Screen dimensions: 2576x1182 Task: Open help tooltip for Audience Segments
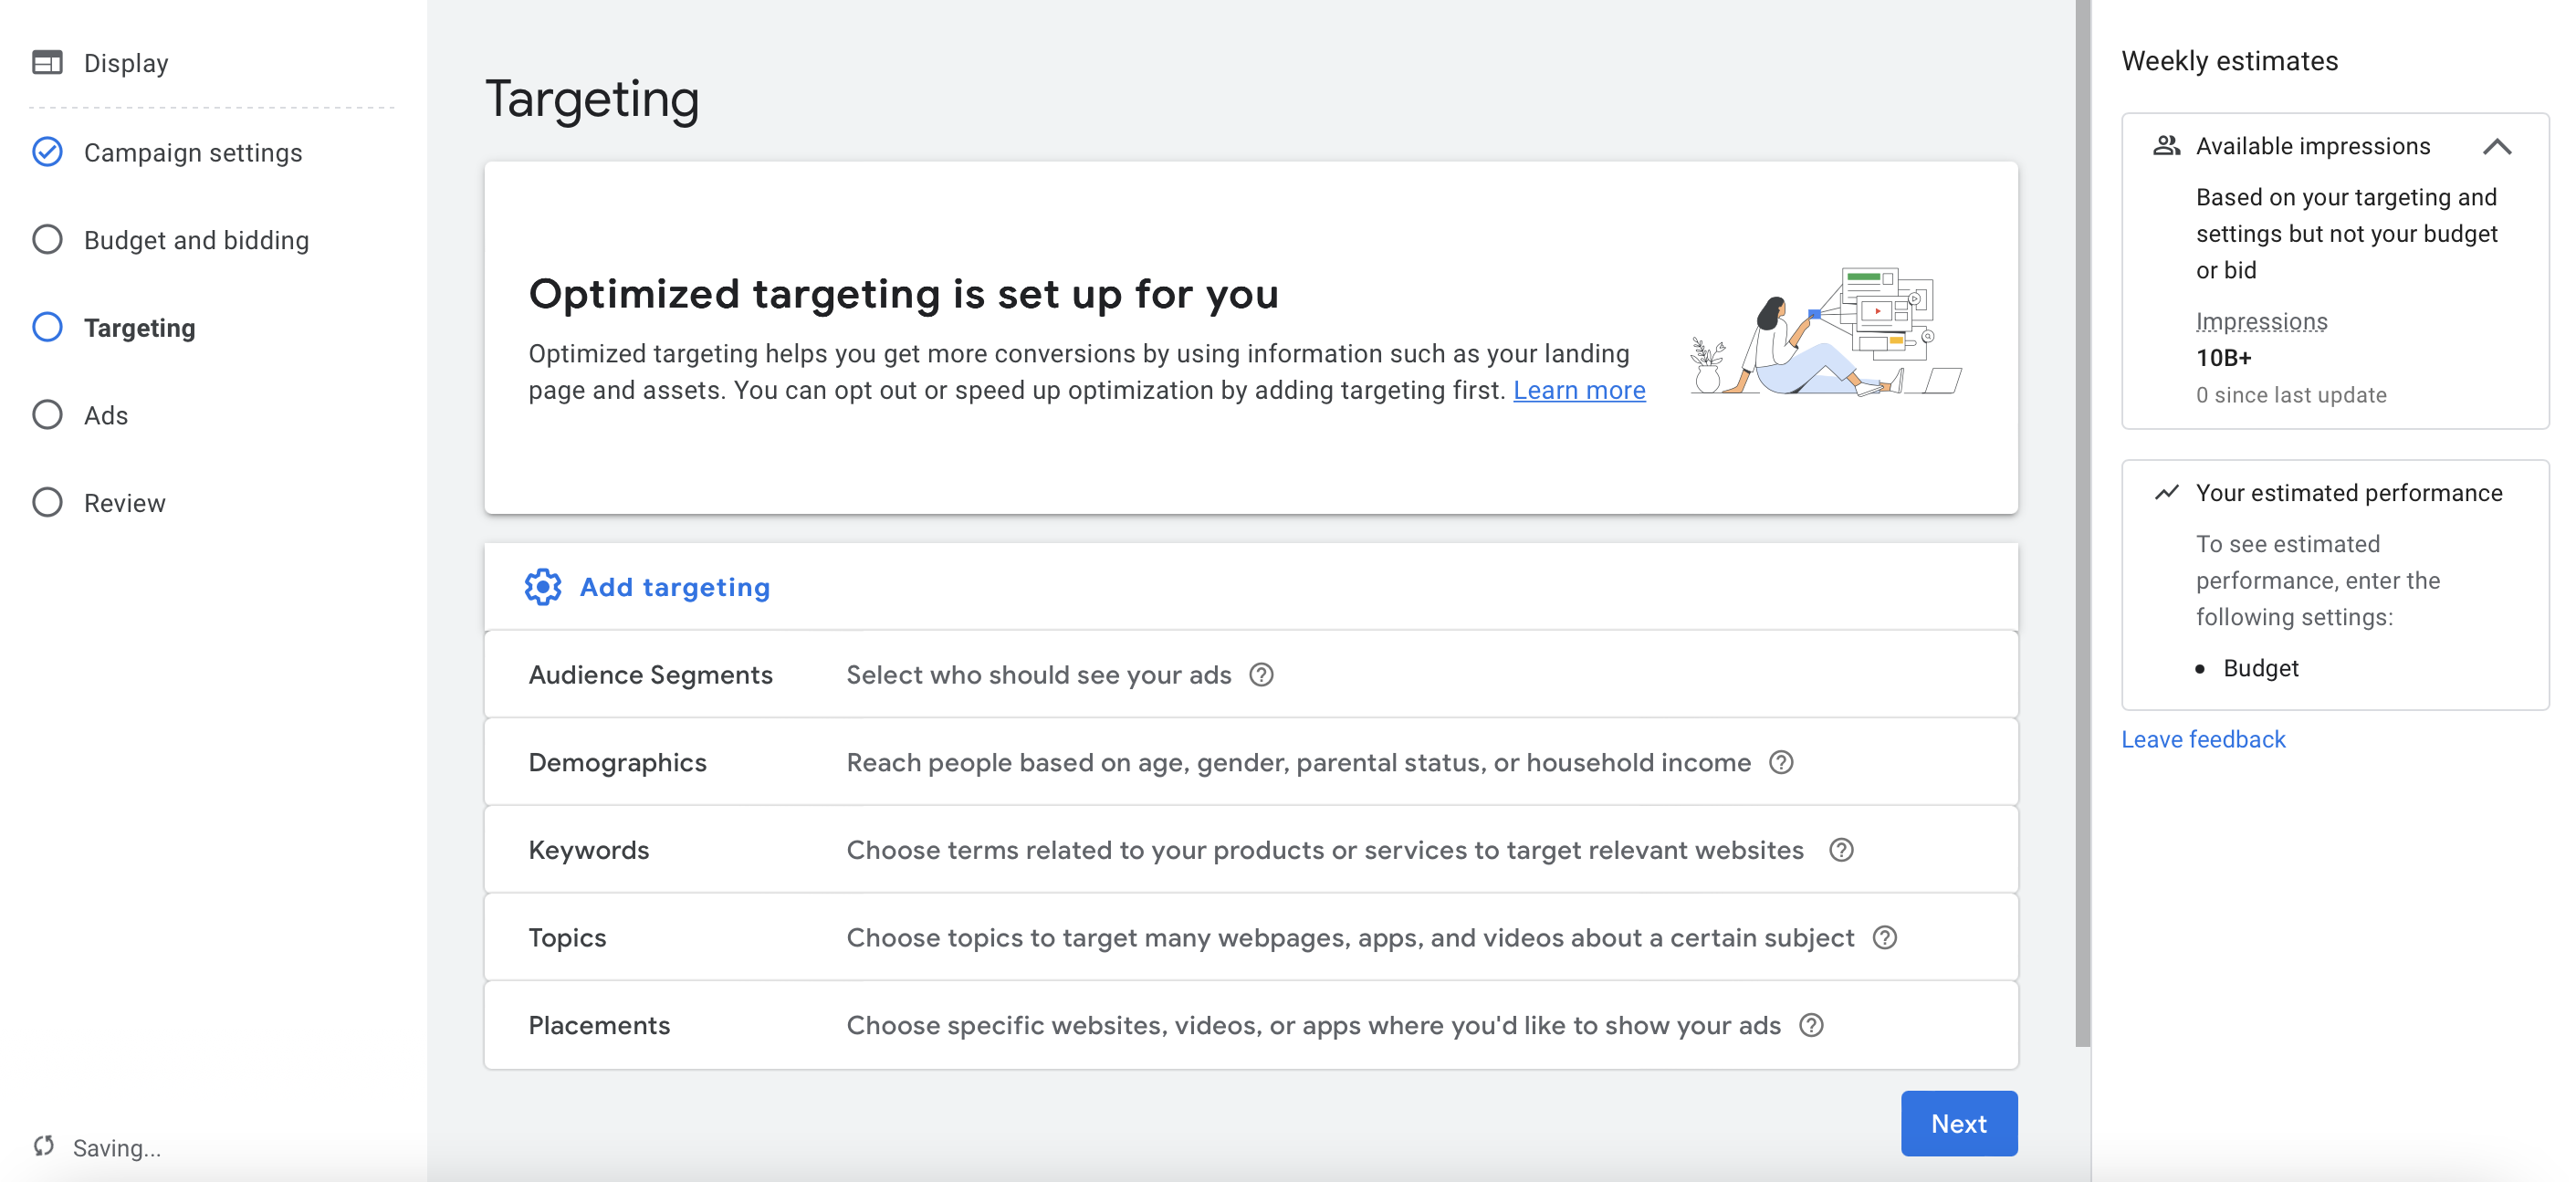1262,675
